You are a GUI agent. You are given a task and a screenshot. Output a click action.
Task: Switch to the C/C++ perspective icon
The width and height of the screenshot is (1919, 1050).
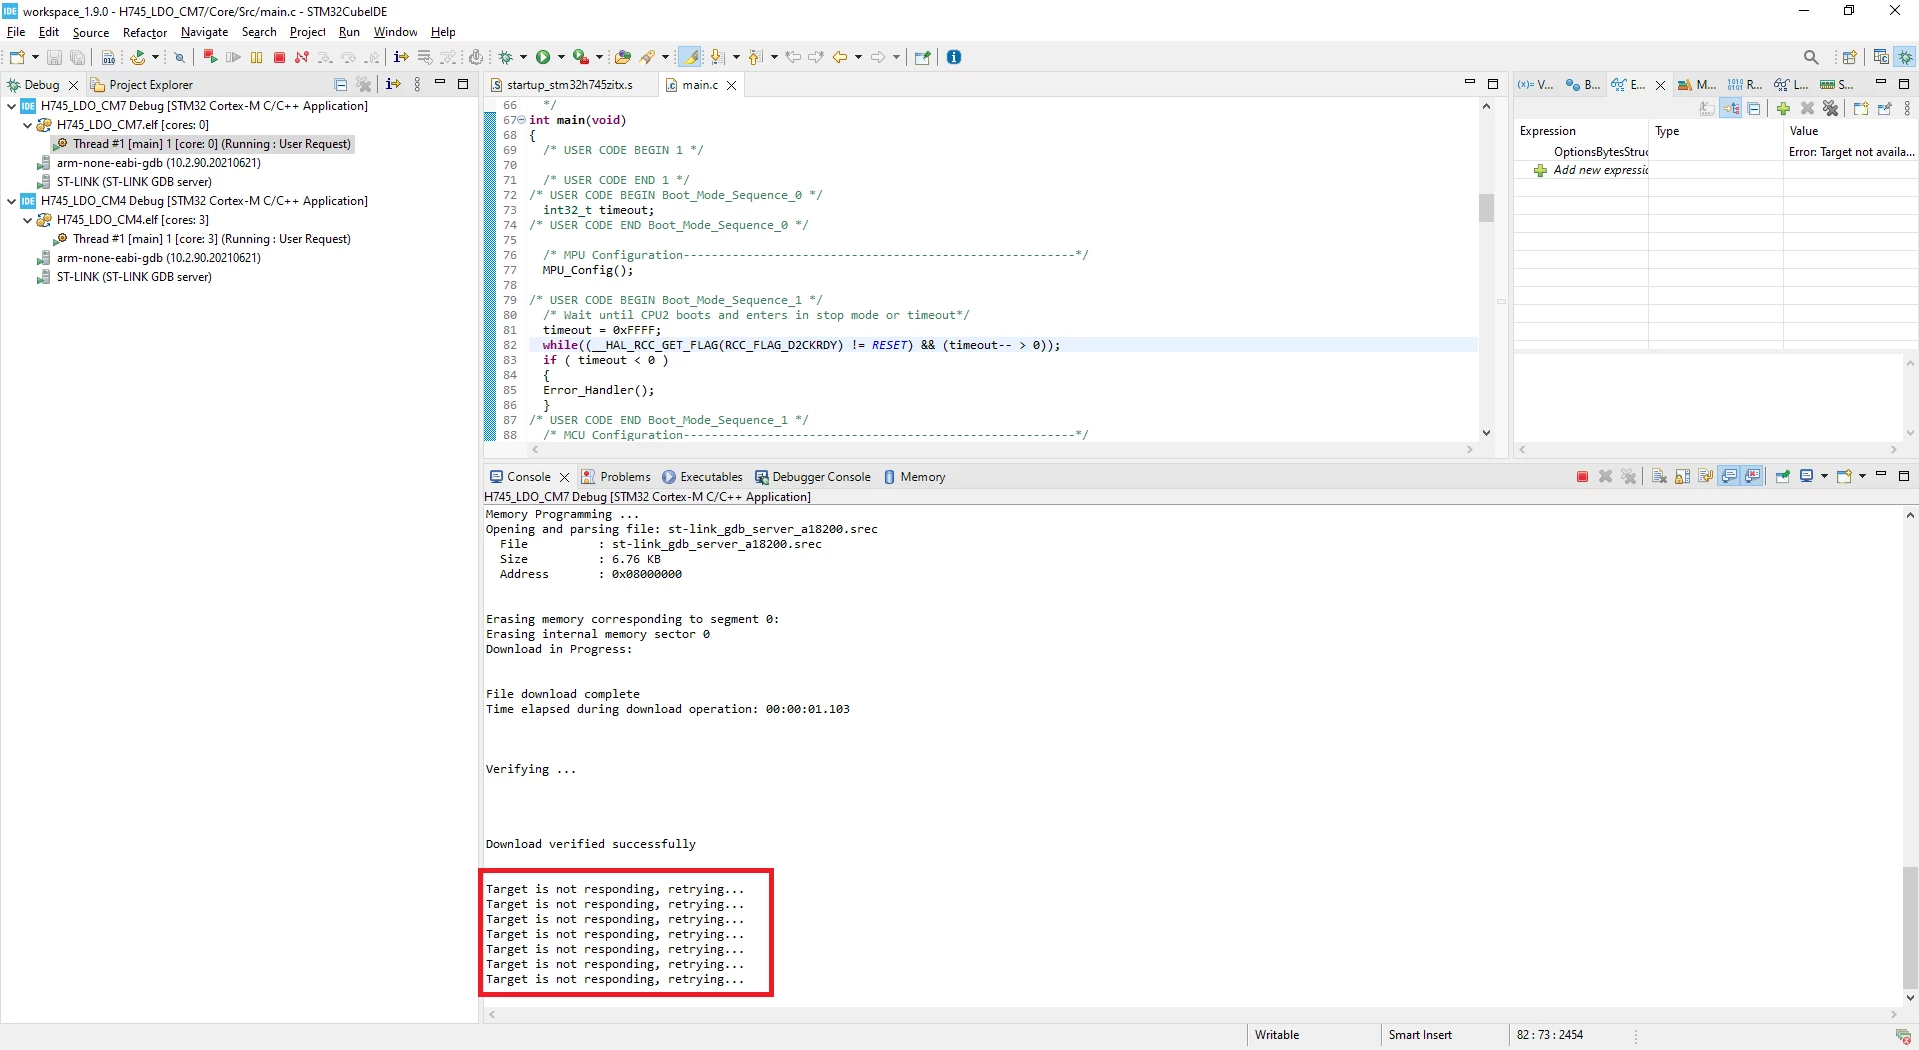(1881, 57)
